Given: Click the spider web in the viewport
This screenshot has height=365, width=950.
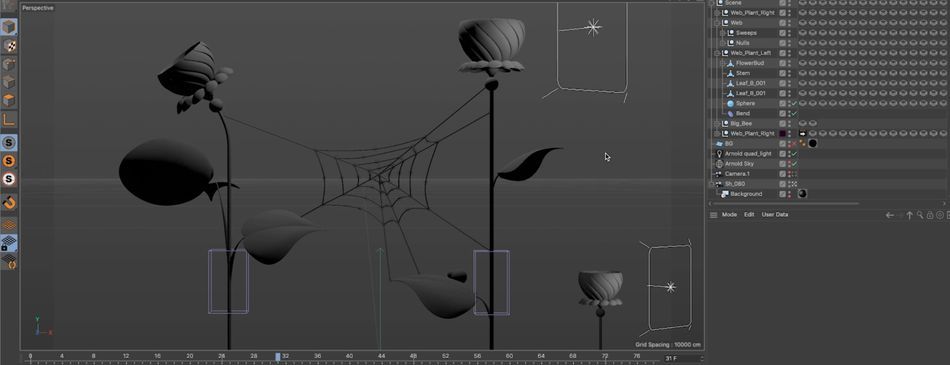Looking at the screenshot, I should tap(379, 177).
